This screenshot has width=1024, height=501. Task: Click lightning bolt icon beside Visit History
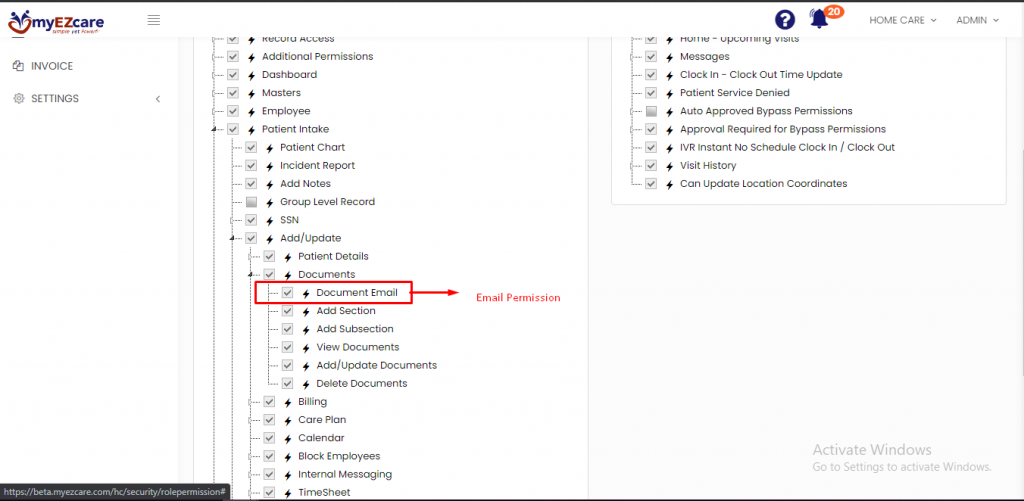point(669,167)
